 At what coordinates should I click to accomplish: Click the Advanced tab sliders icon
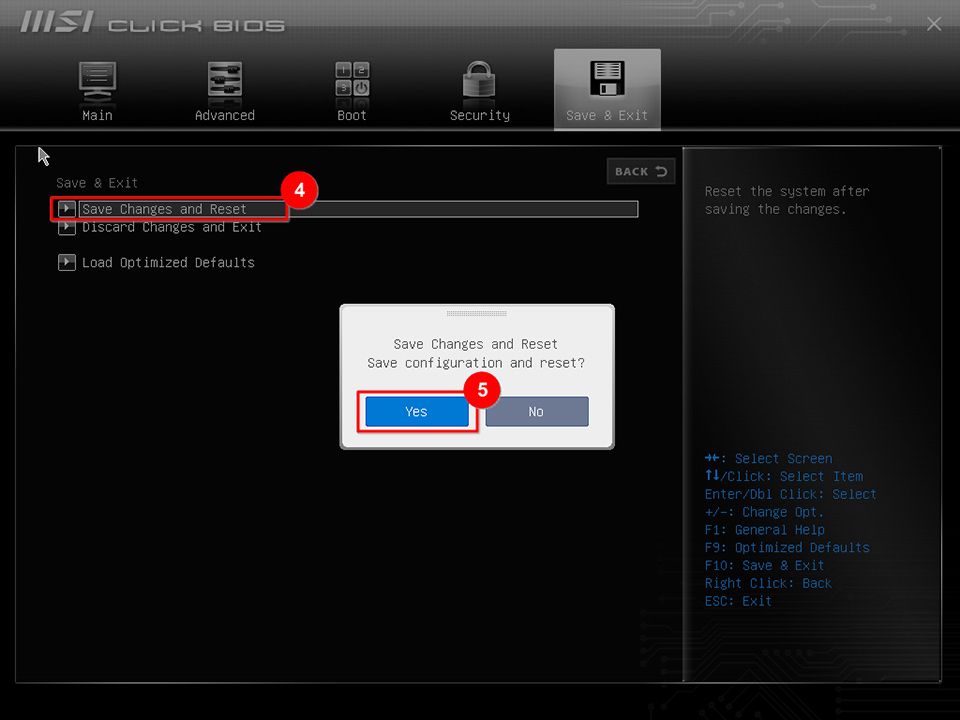224,80
